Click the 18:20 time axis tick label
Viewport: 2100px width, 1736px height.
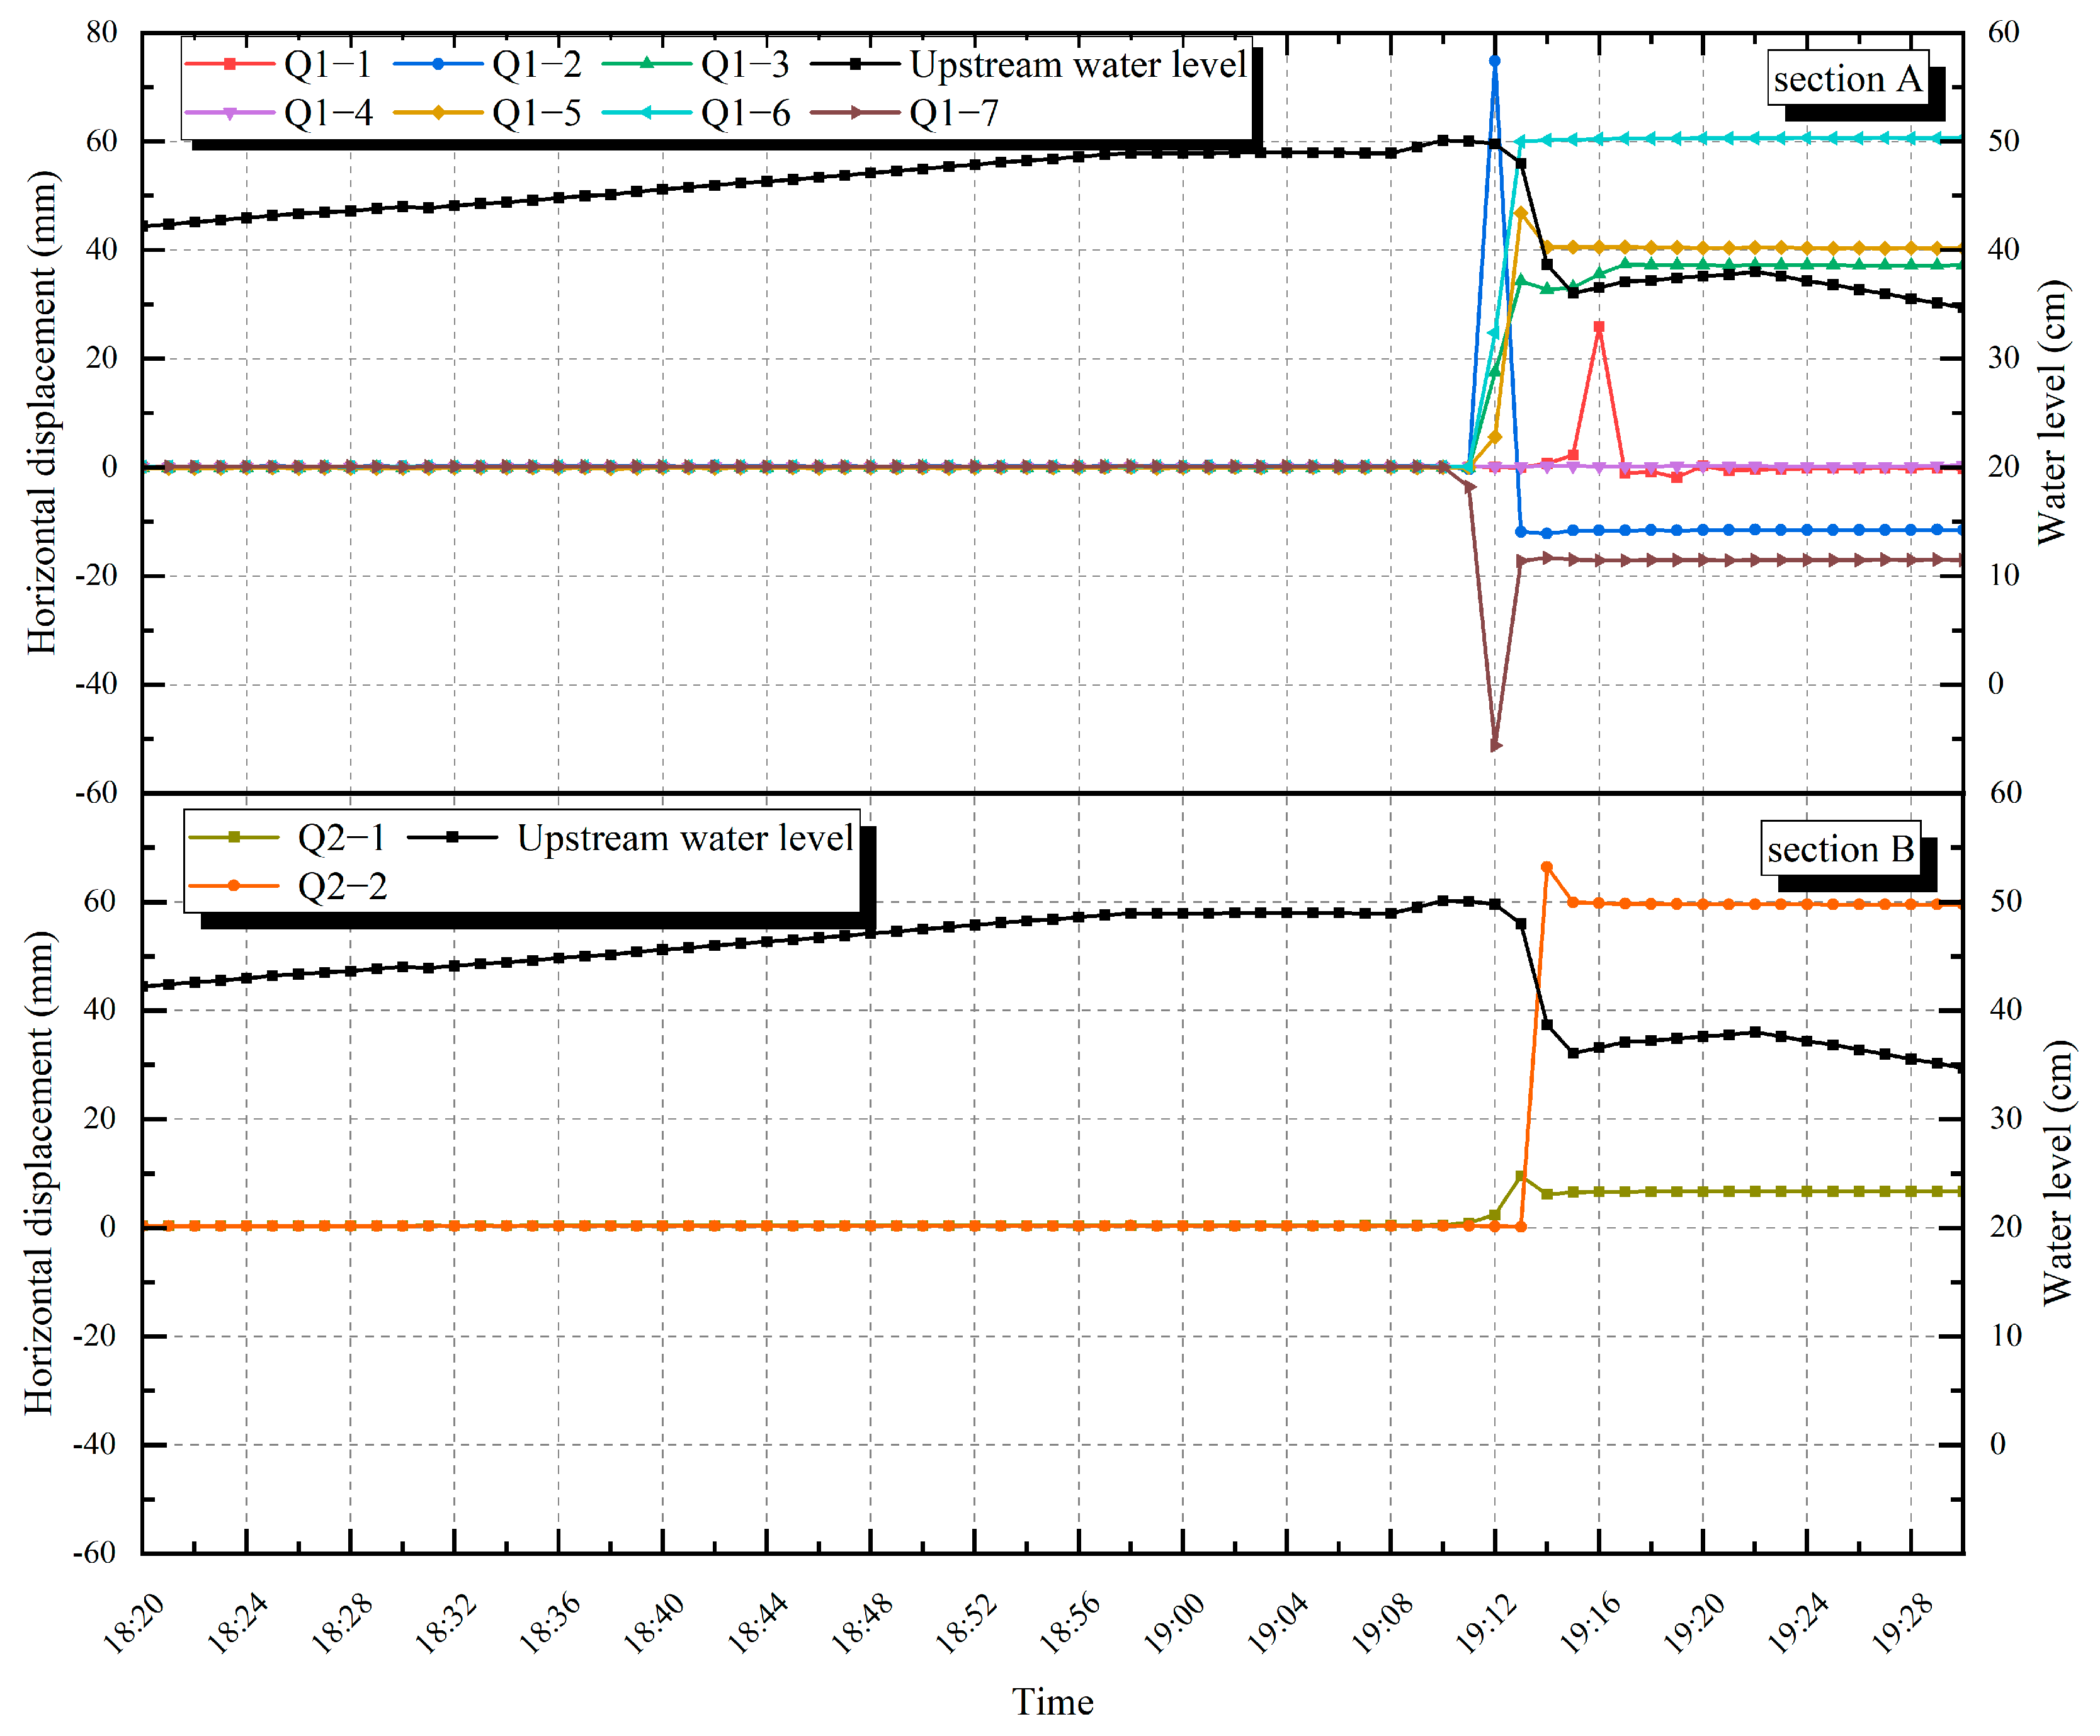click(133, 1624)
